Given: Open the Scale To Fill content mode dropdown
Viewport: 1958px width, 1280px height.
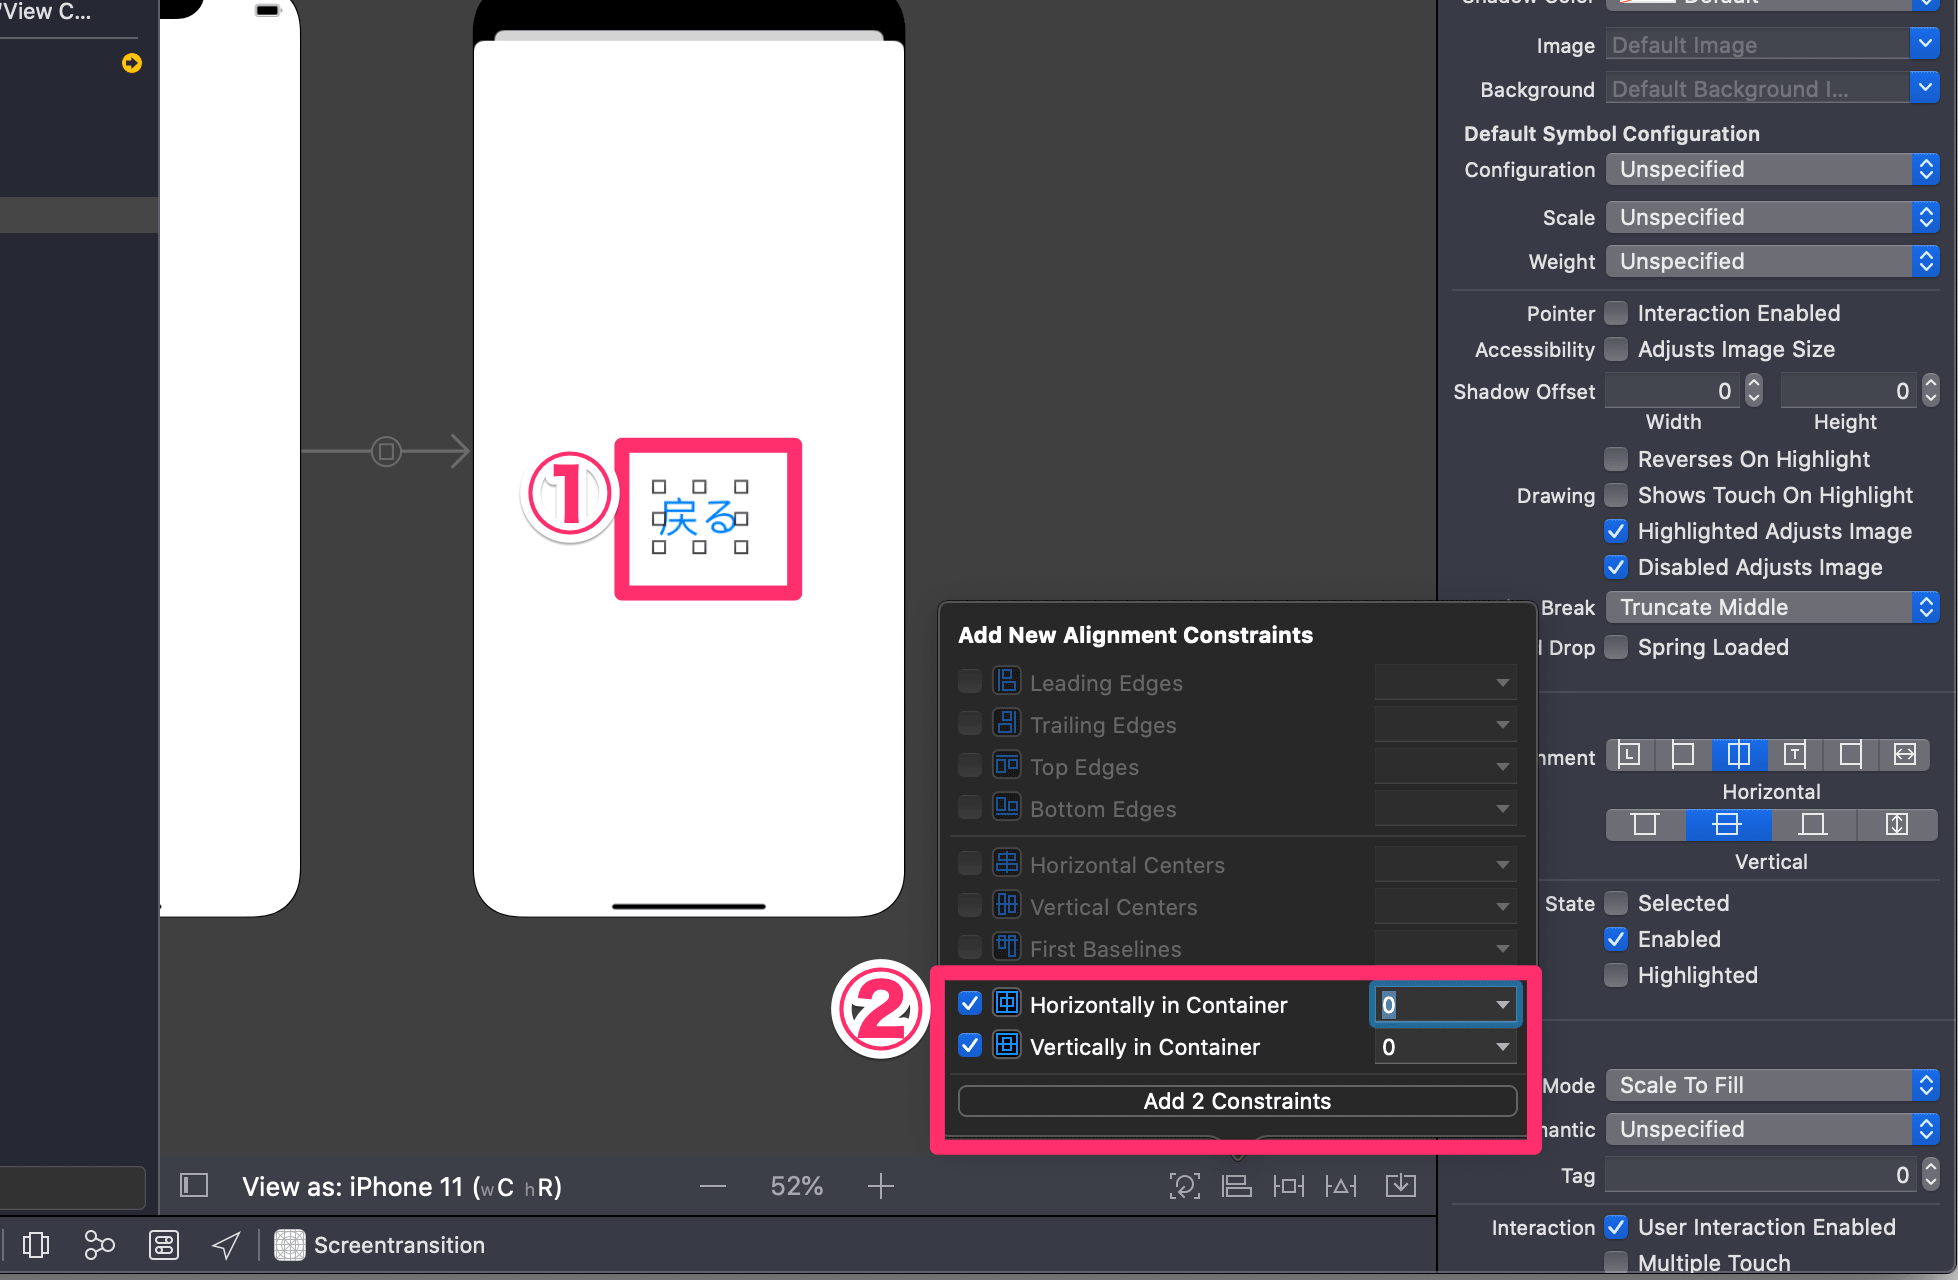Looking at the screenshot, I should coord(1770,1085).
